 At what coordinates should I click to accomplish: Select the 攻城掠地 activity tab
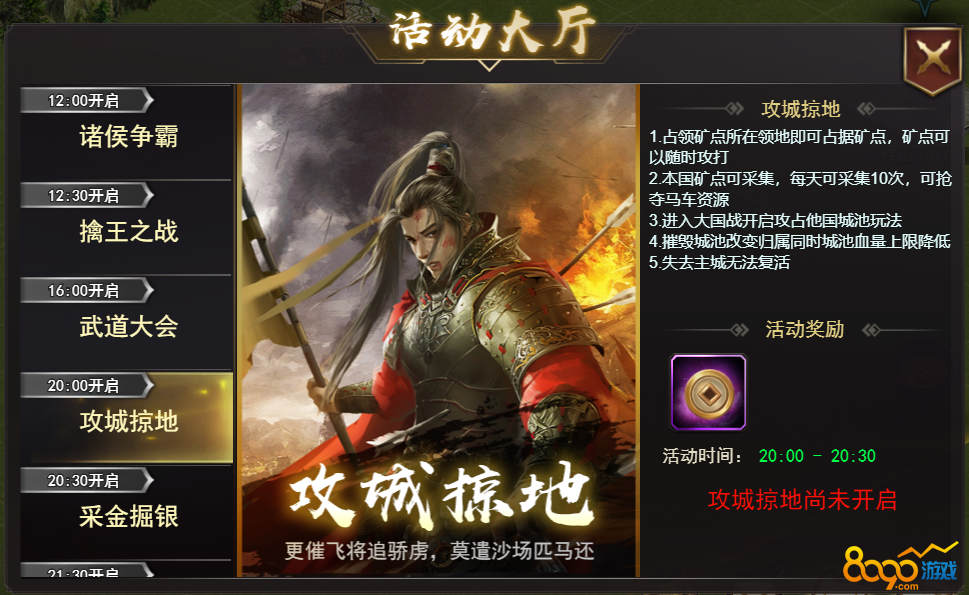click(127, 418)
